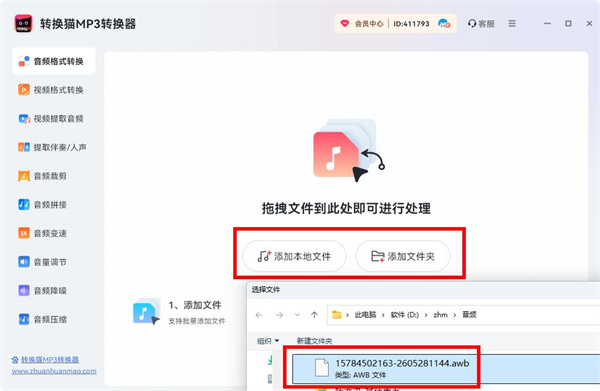Click the address bar folder icon
This screenshot has width=600, height=391.
[337, 315]
